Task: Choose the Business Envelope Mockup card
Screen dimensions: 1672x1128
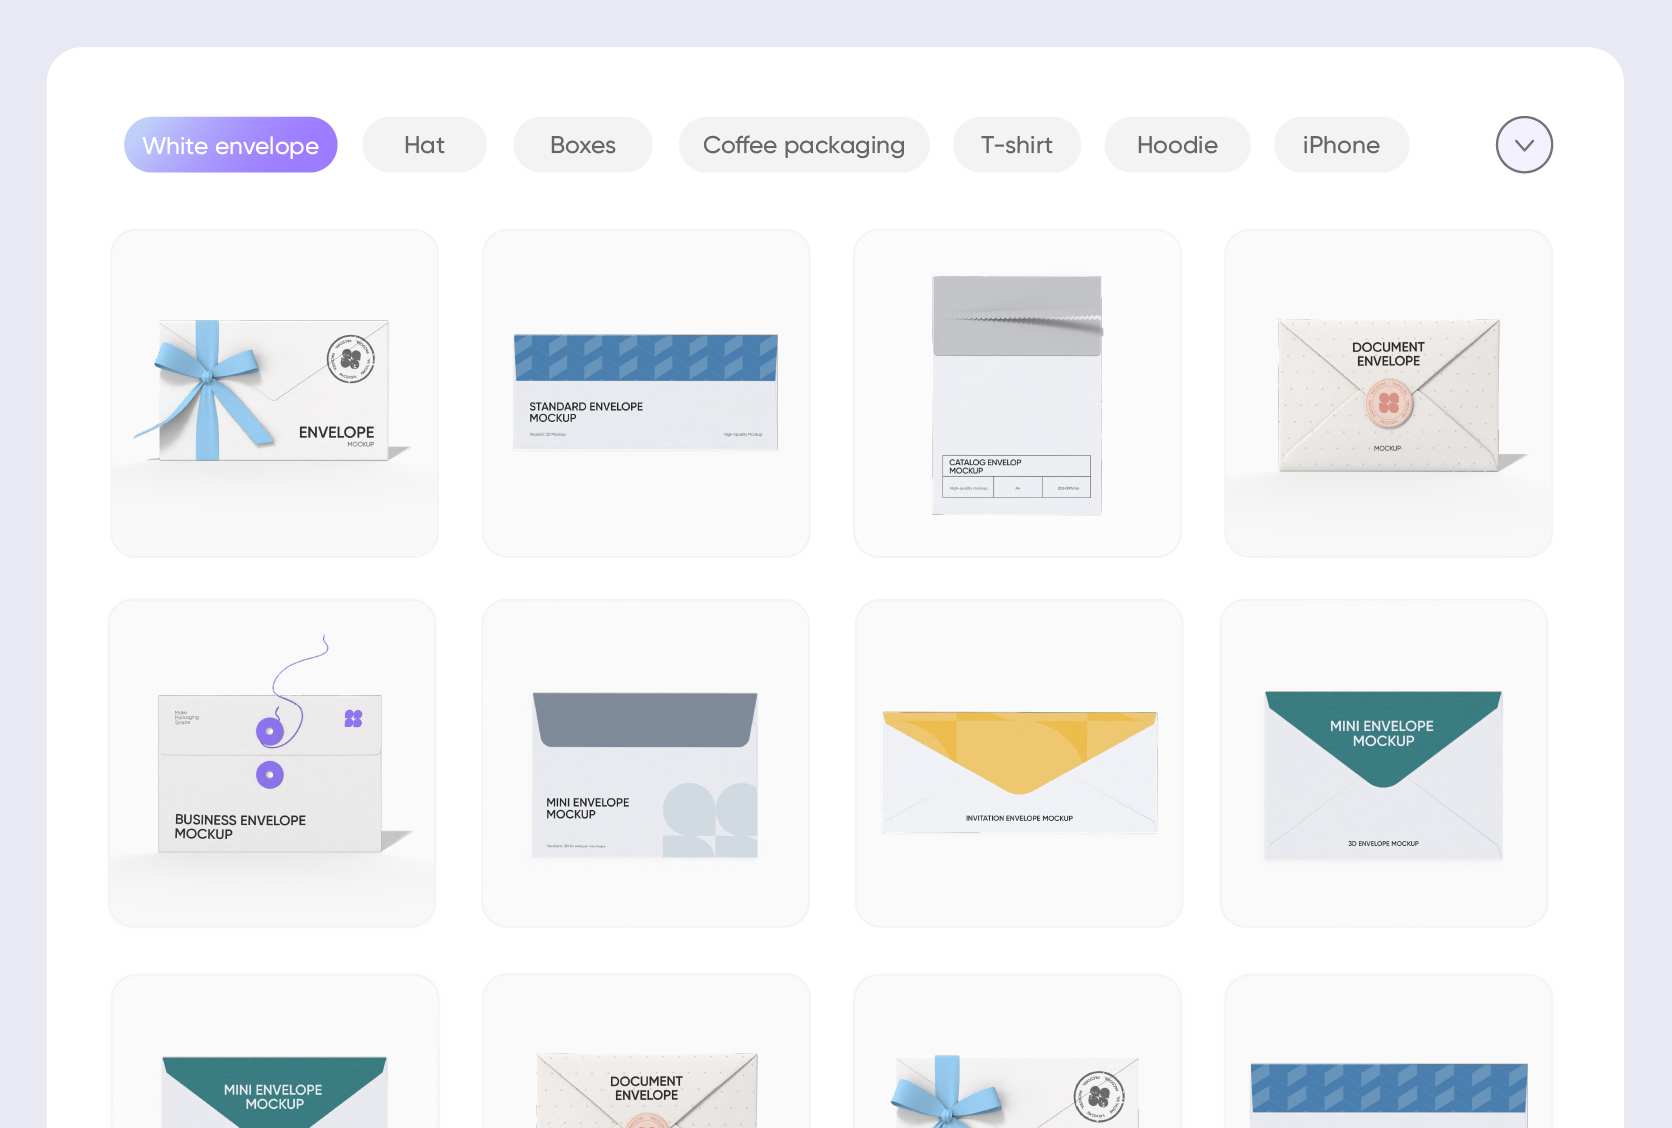Action: 272,763
